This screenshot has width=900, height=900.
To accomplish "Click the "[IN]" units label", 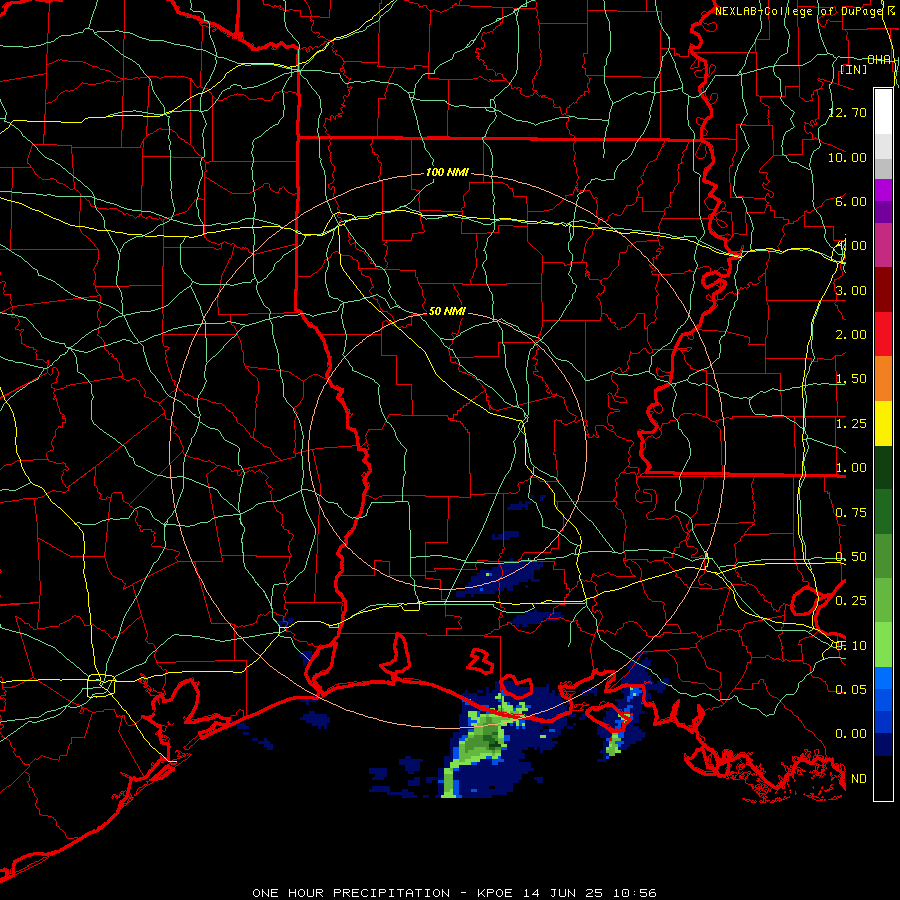I will (x=853, y=69).
